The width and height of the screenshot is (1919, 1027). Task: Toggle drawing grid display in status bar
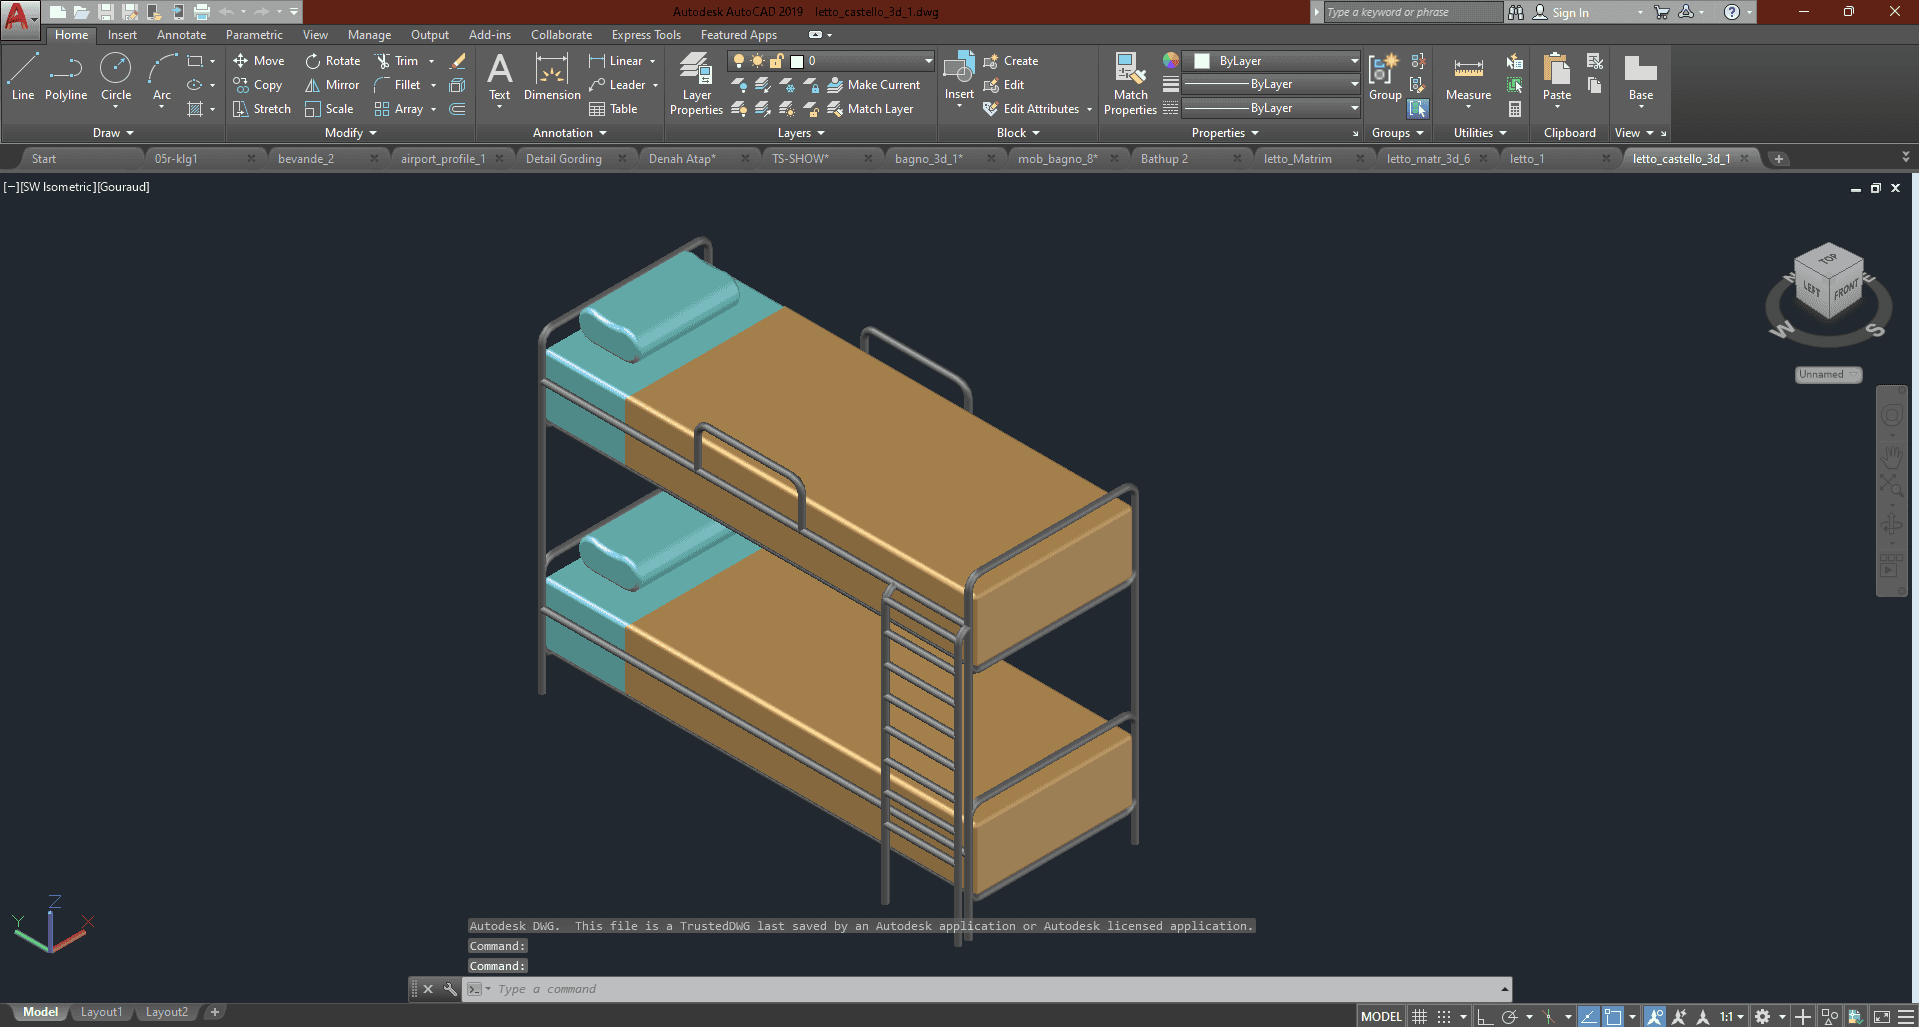[x=1419, y=1017]
